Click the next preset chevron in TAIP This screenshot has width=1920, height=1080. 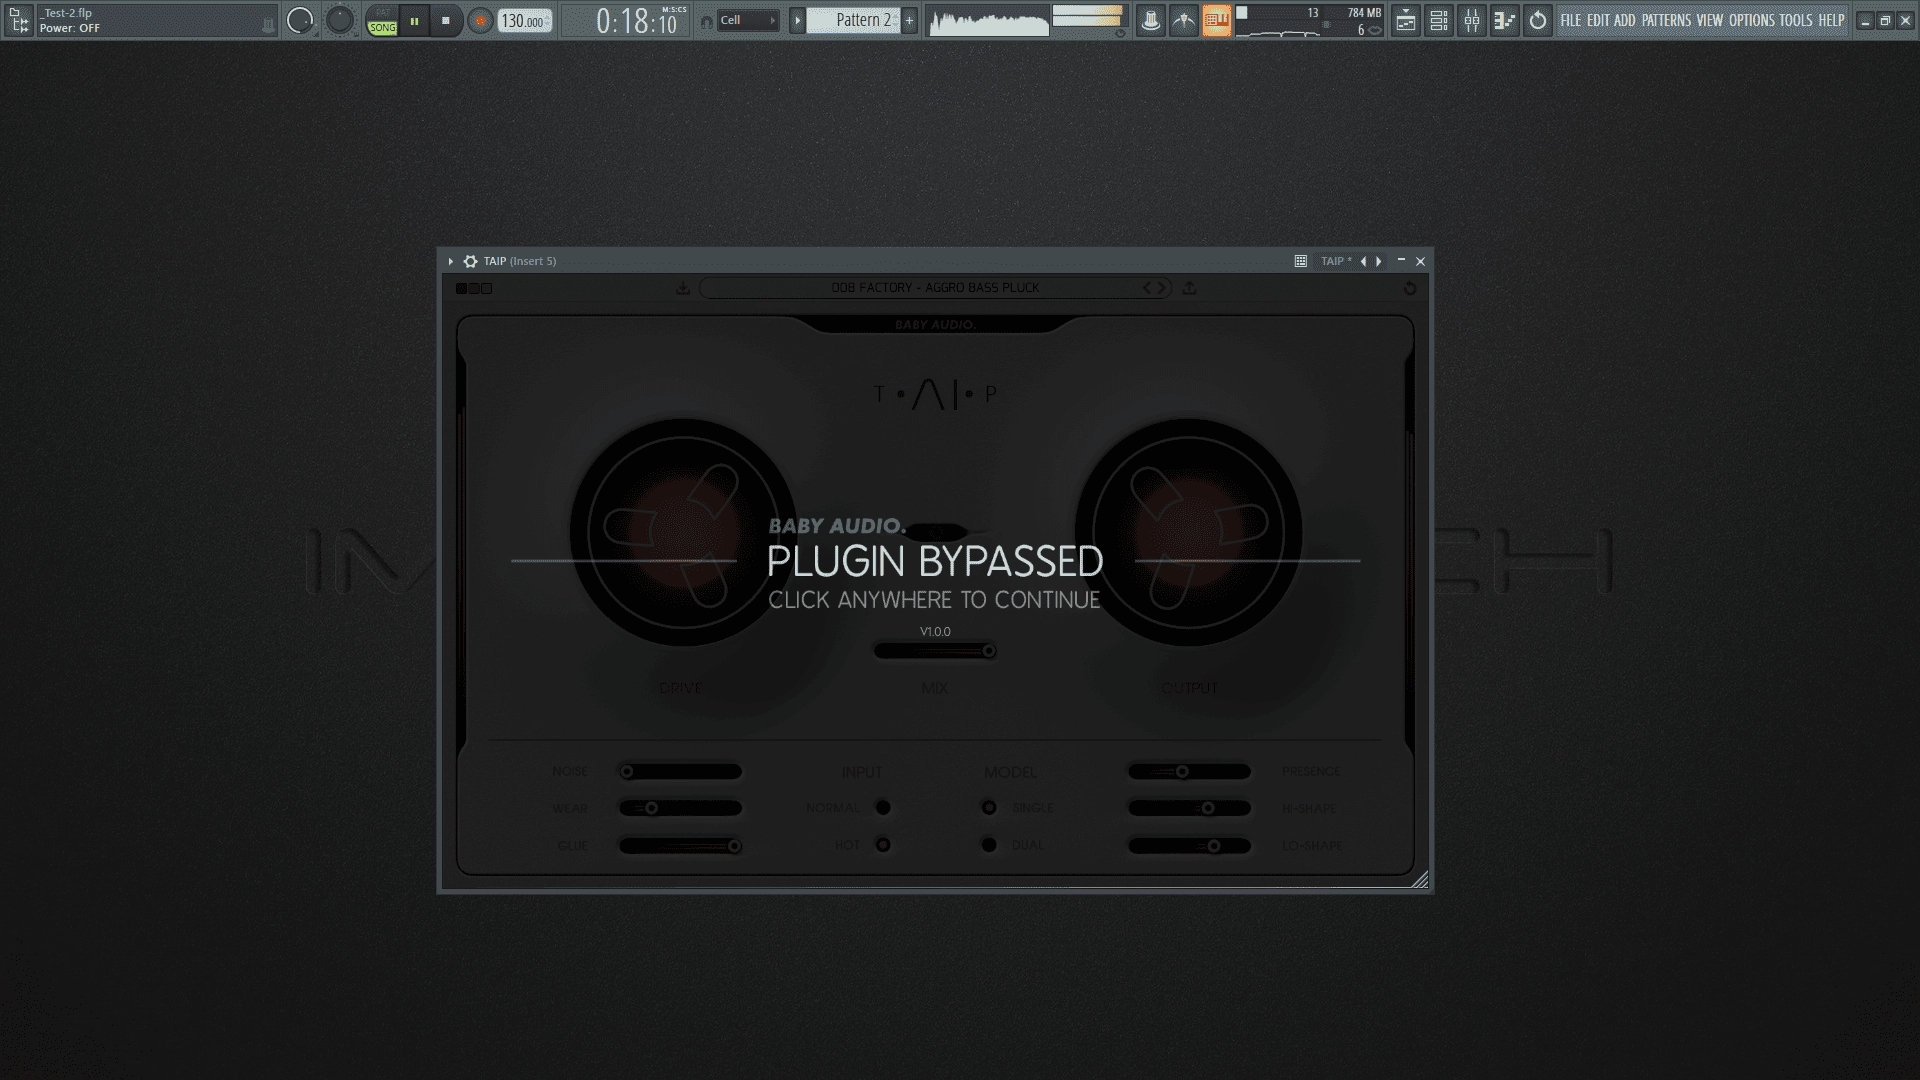[x=1161, y=288]
